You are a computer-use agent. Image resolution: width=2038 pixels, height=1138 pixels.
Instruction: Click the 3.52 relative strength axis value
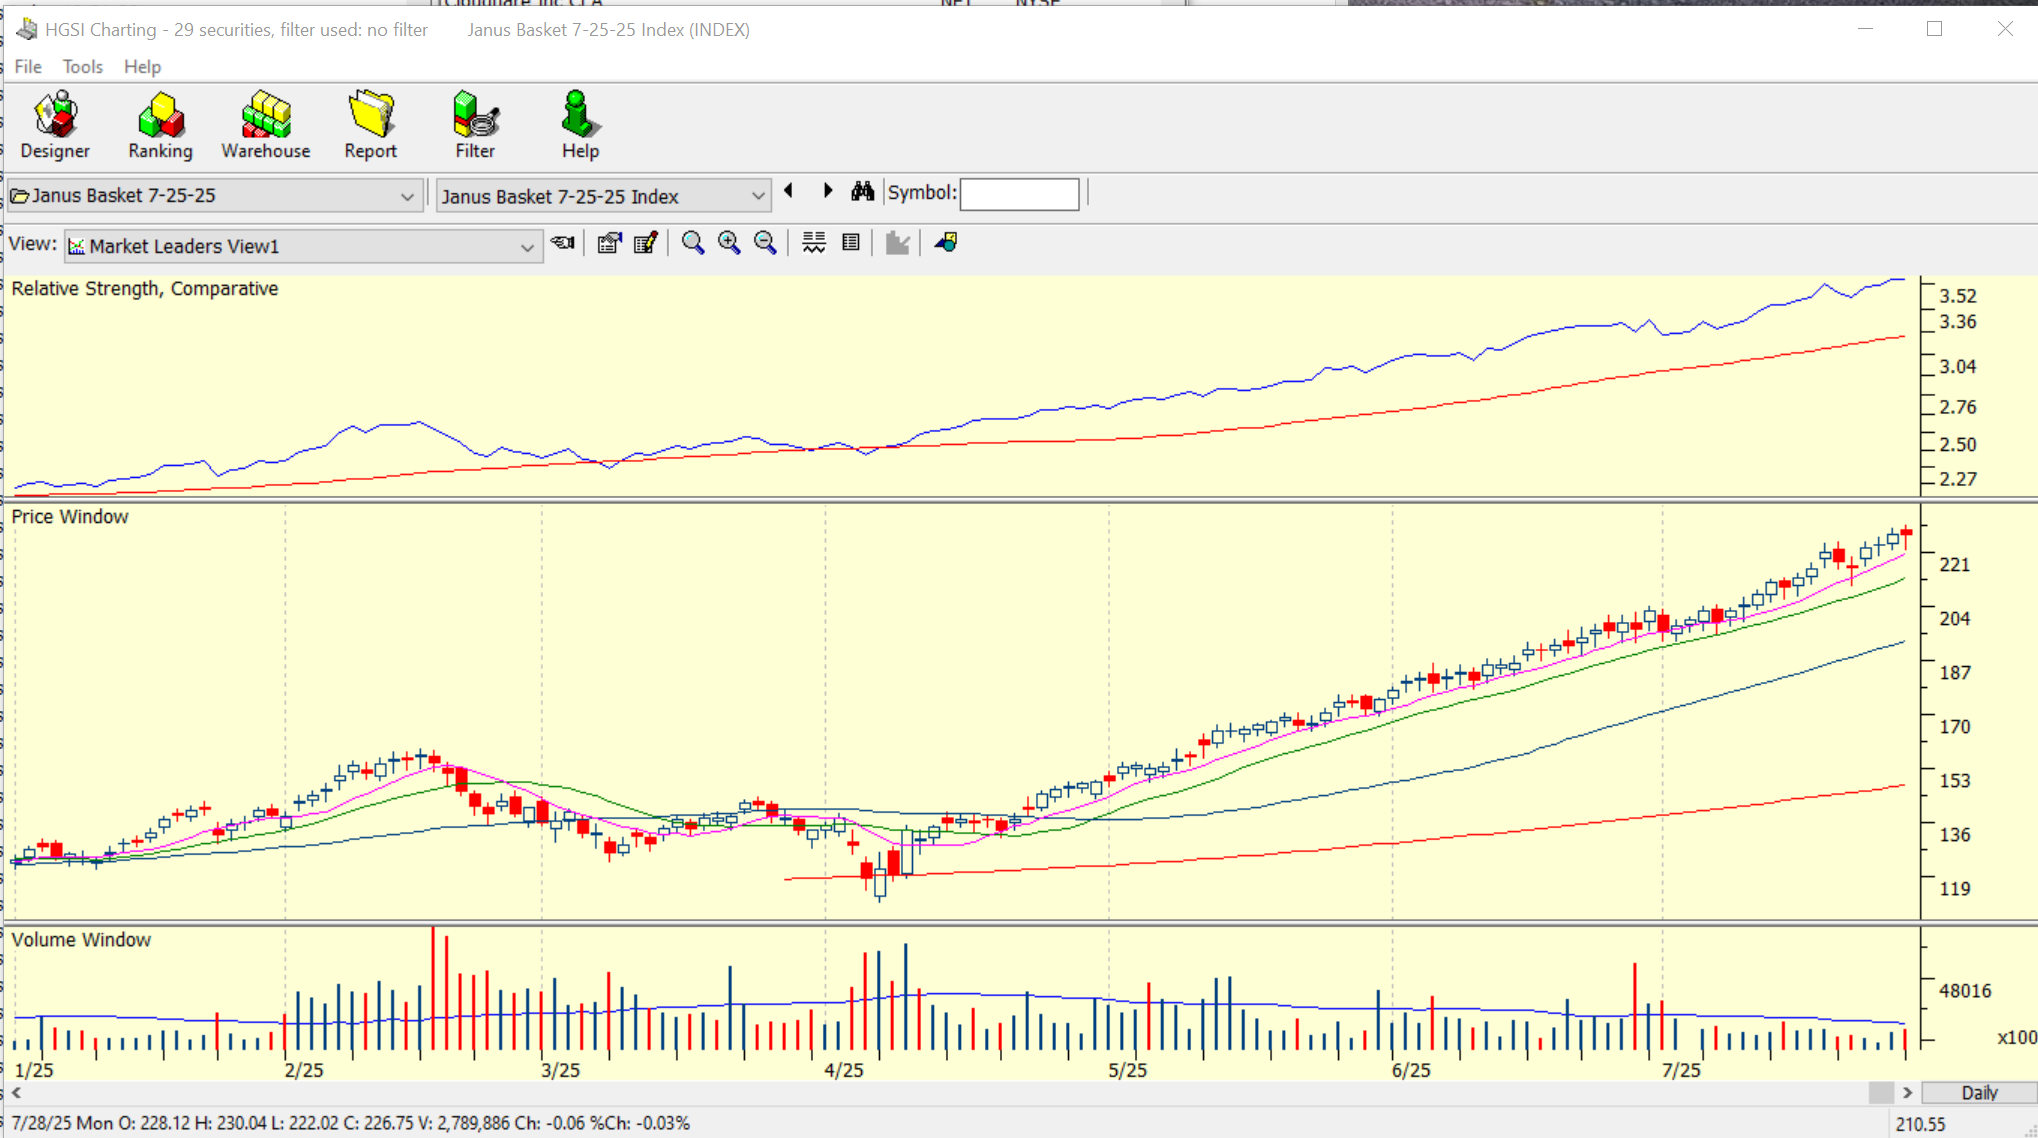[x=1958, y=296]
